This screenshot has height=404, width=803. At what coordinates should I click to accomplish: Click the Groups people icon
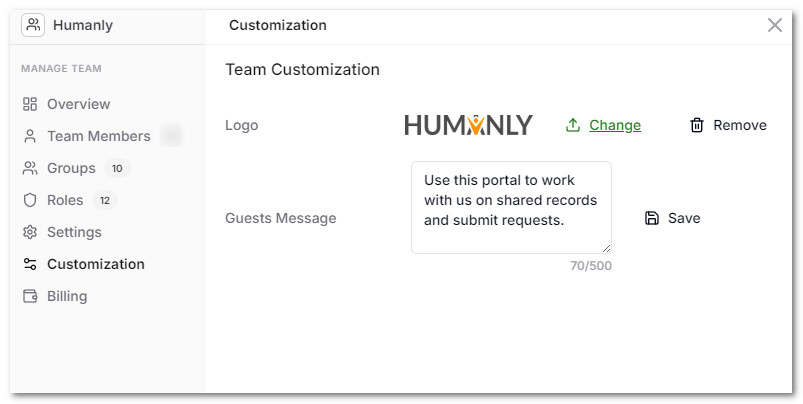[x=30, y=168]
